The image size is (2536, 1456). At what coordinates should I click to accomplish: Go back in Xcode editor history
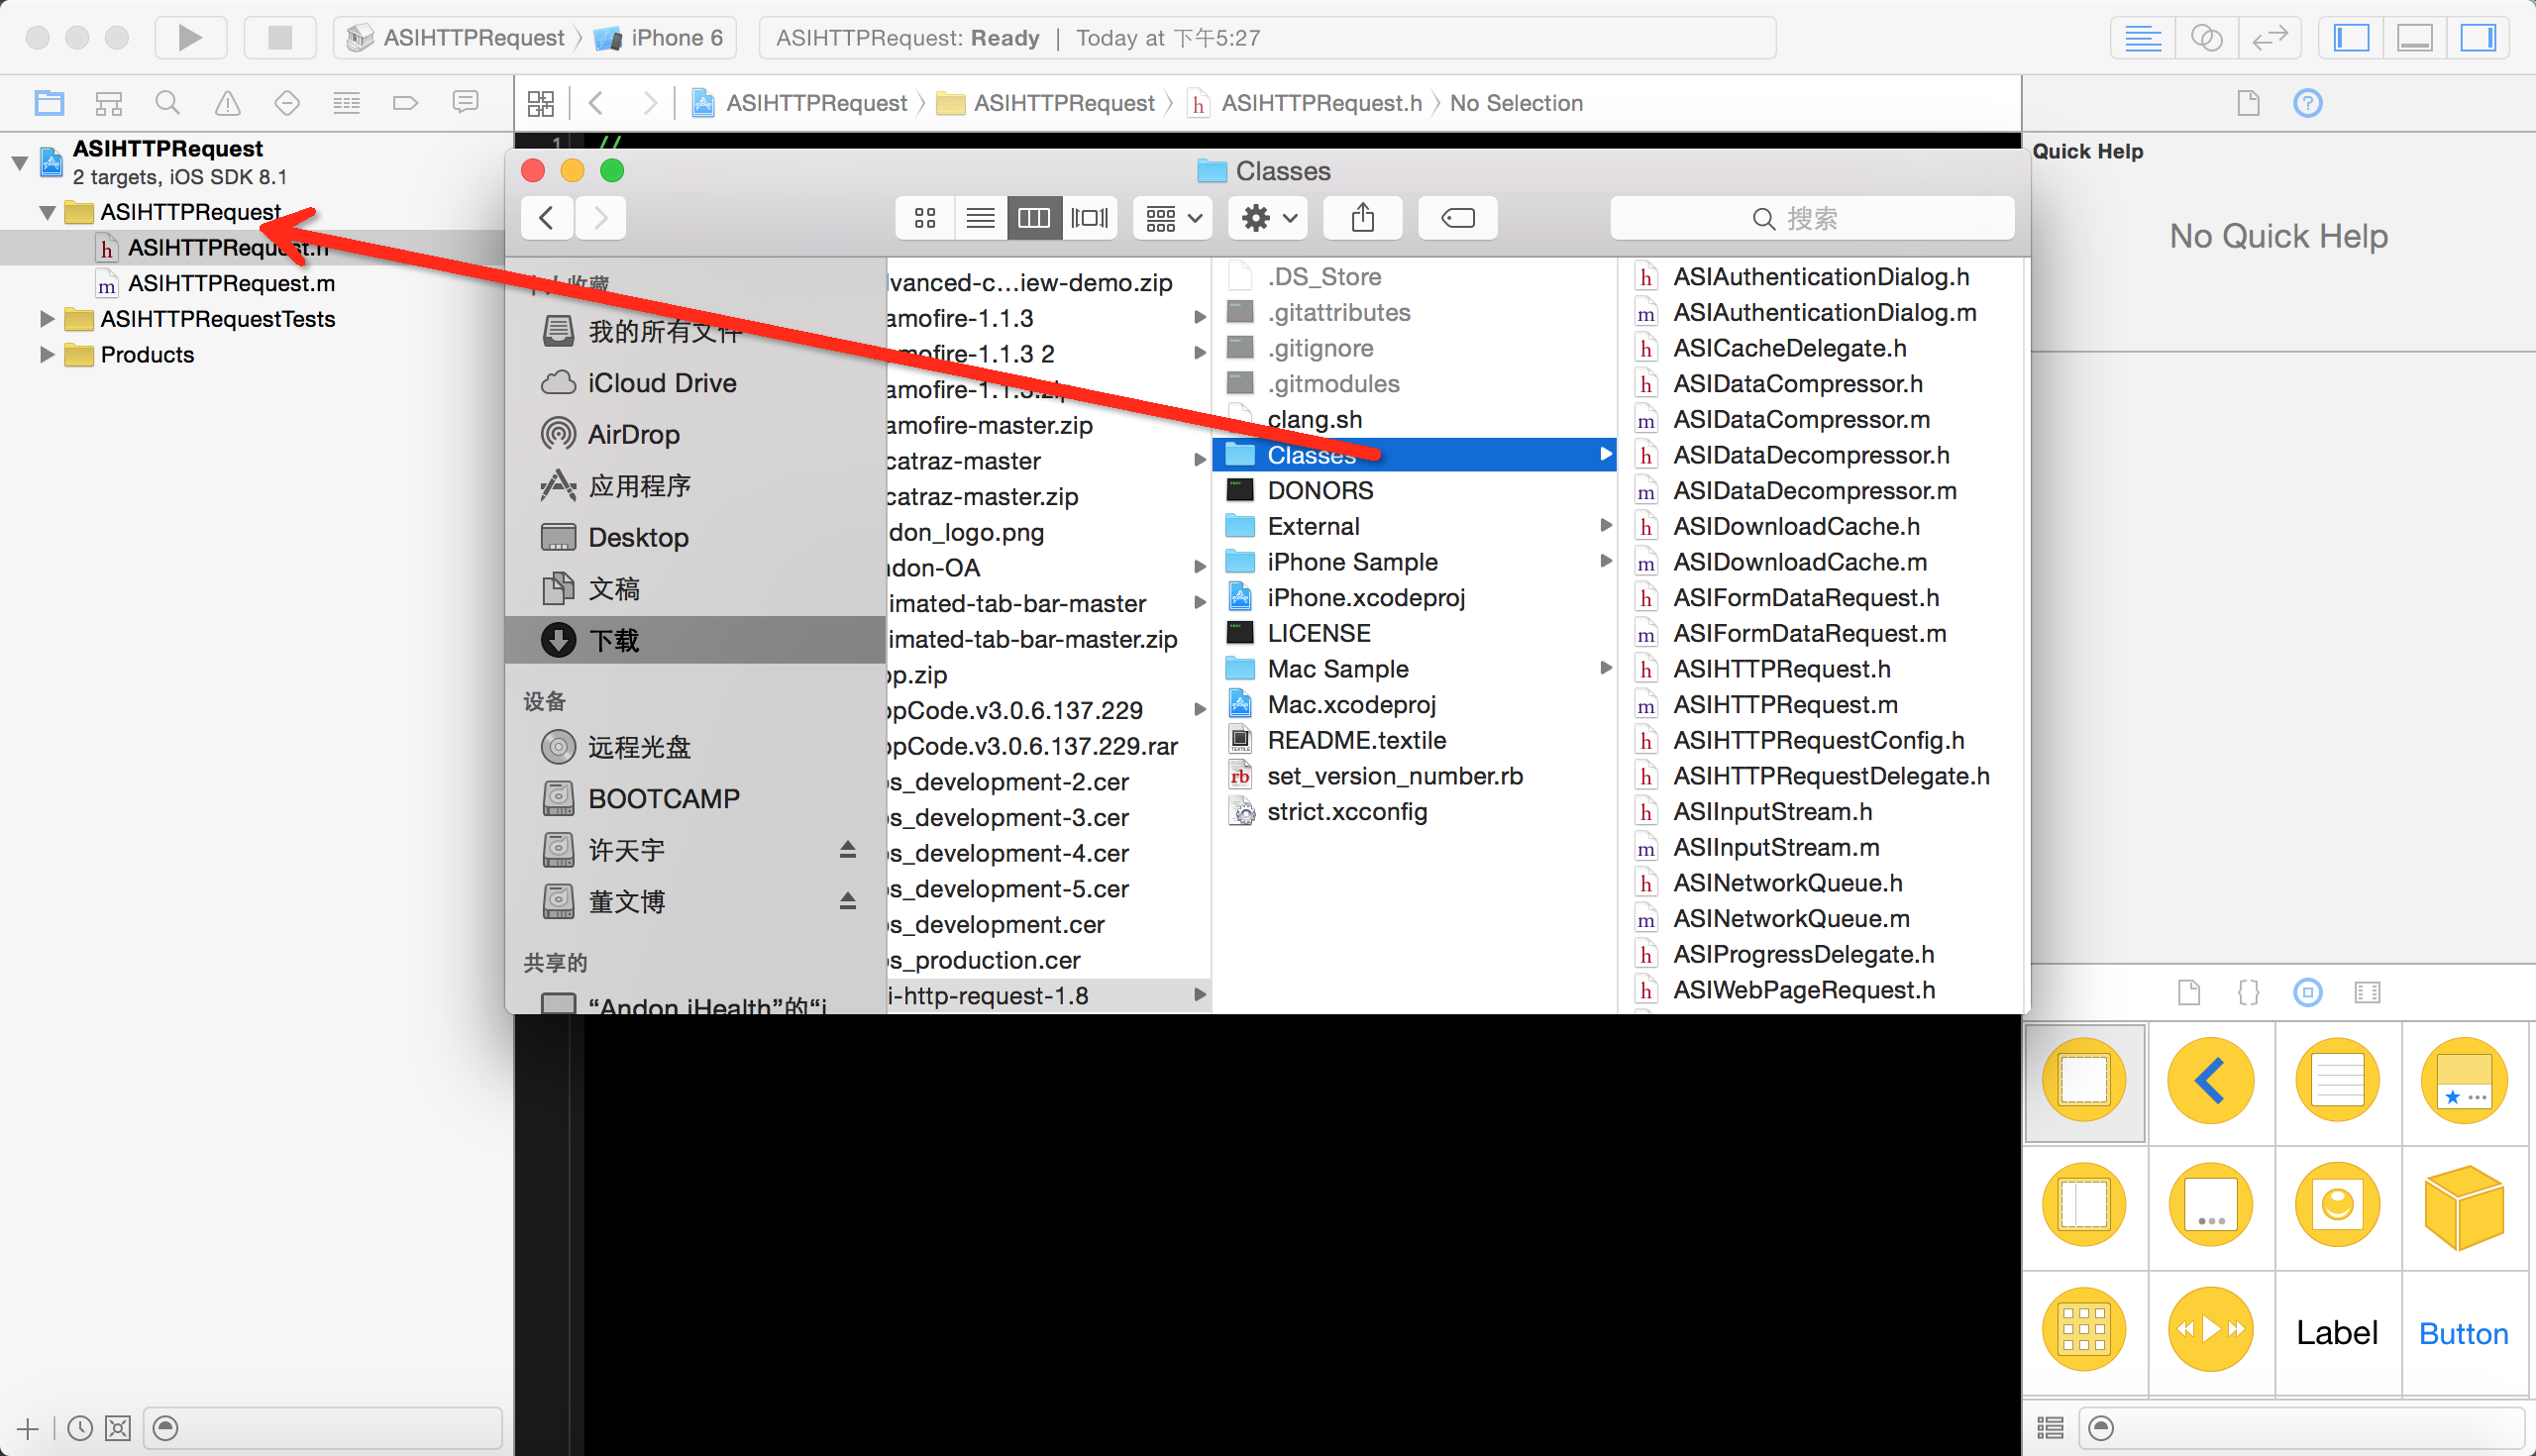coord(596,103)
